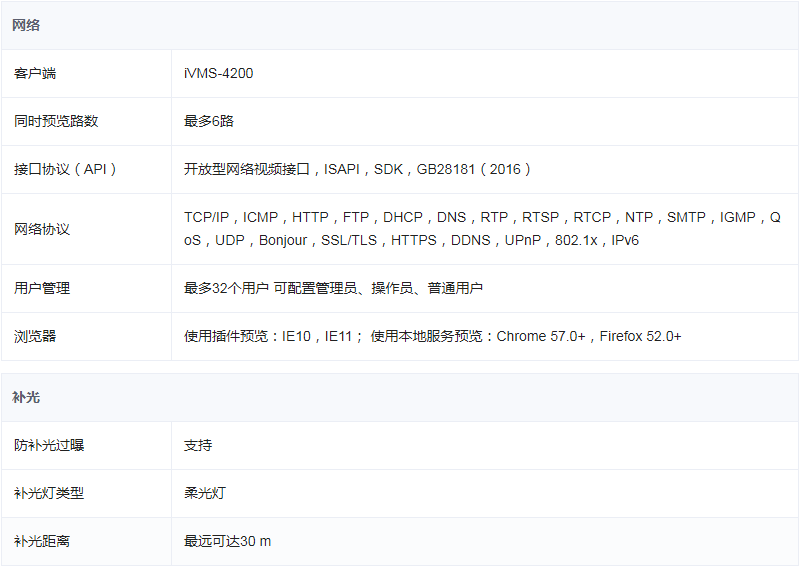Screen dimensions: 800x568
Task: Click the iVMS-4200 value
Action: [218, 73]
